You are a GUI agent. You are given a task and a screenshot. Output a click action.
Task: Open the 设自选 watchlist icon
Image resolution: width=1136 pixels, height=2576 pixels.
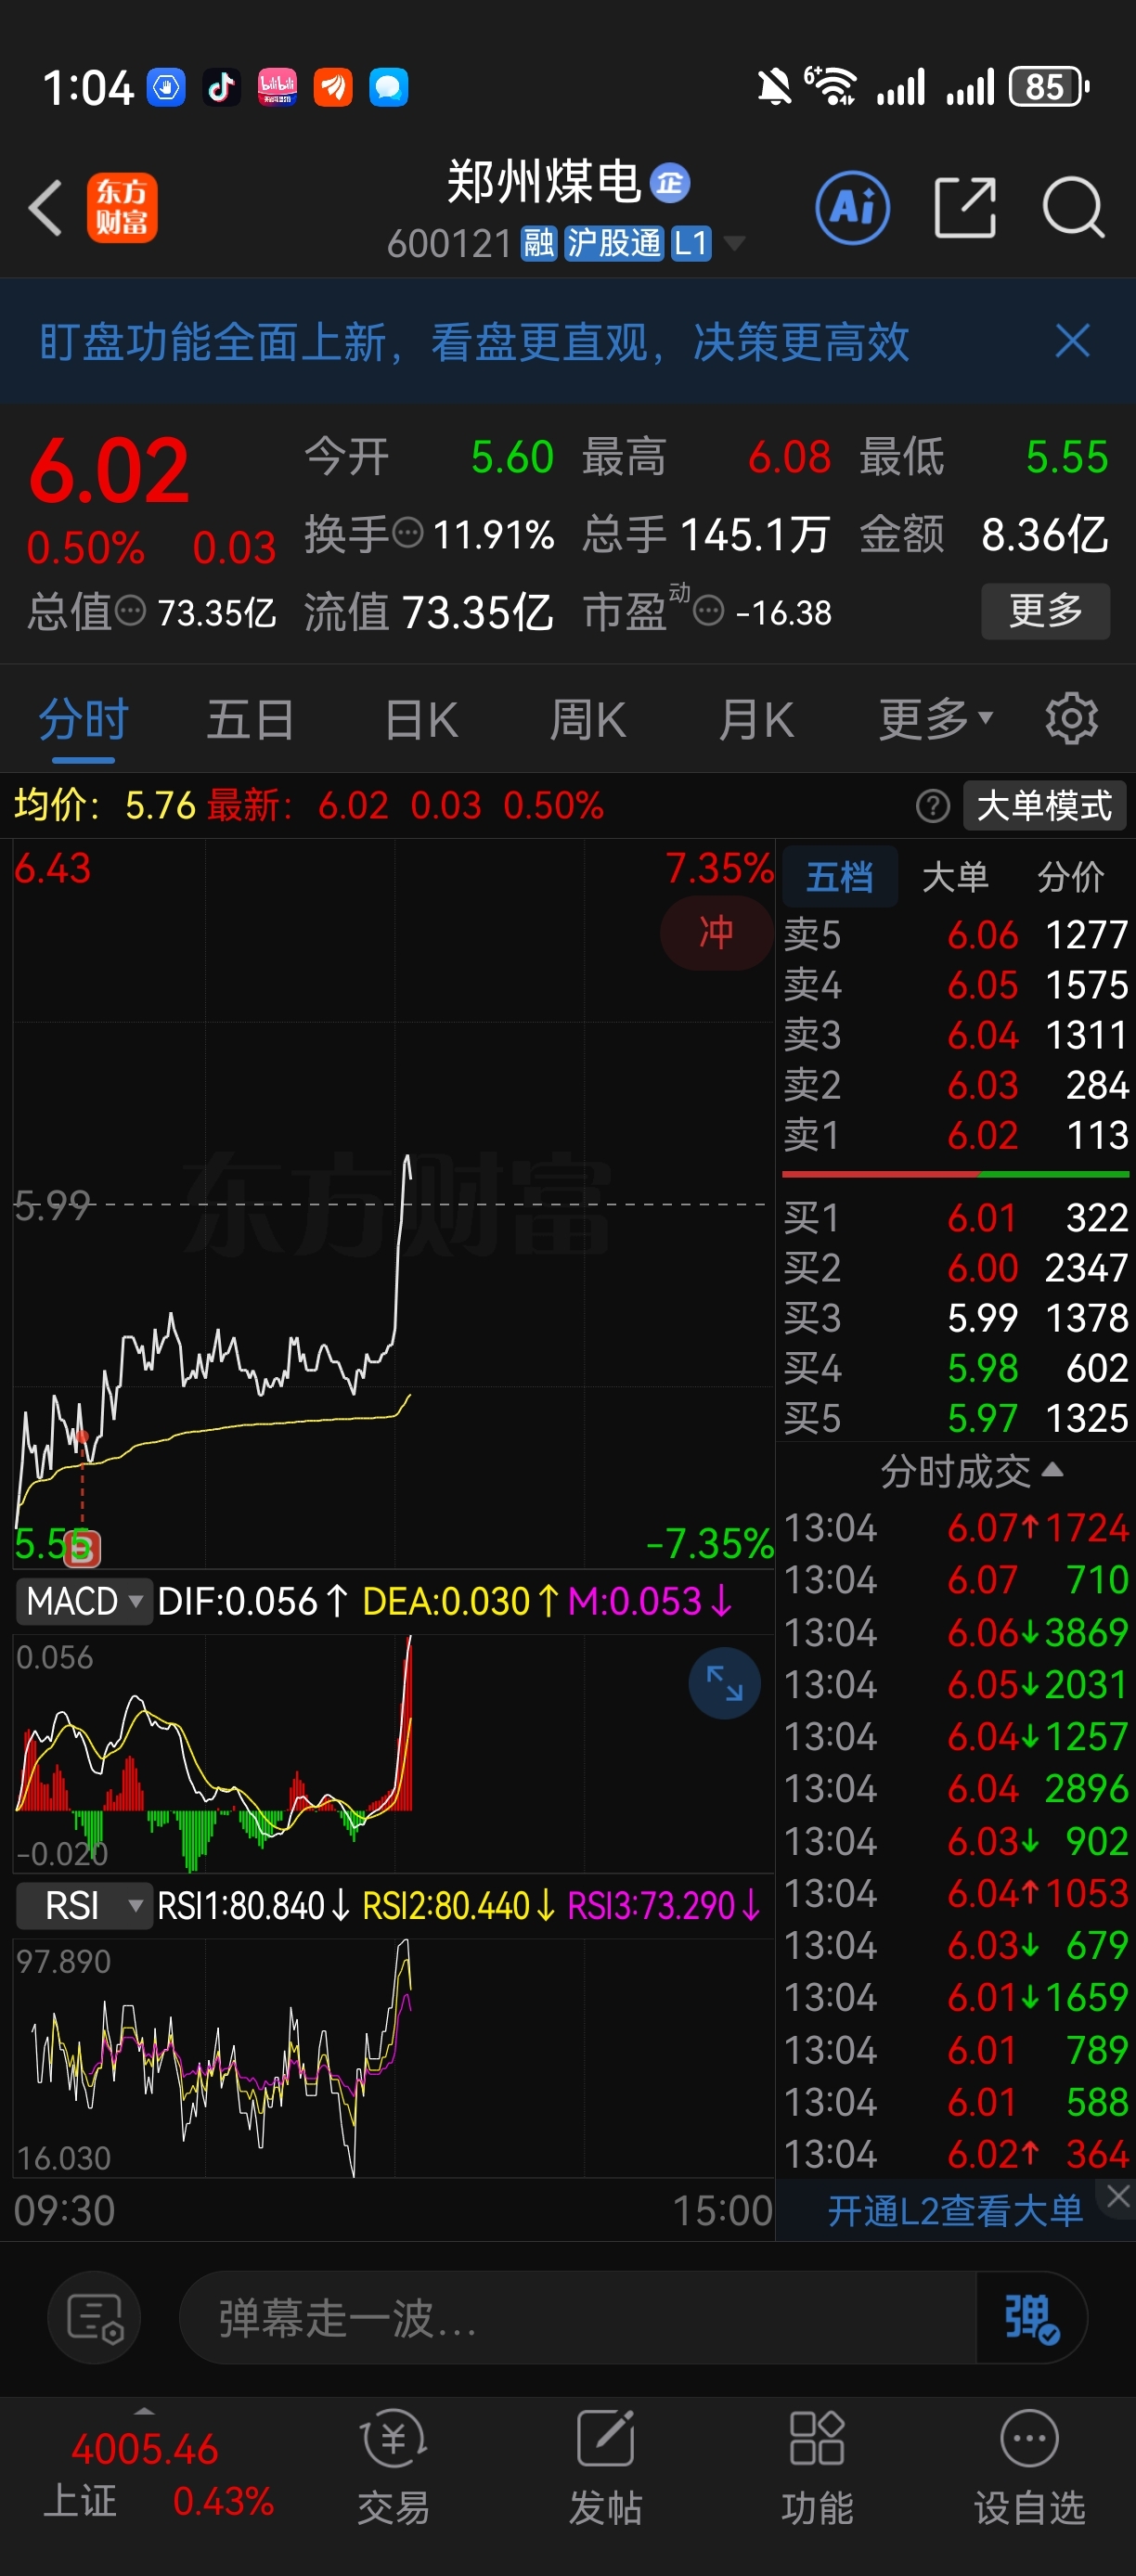point(1030,2466)
